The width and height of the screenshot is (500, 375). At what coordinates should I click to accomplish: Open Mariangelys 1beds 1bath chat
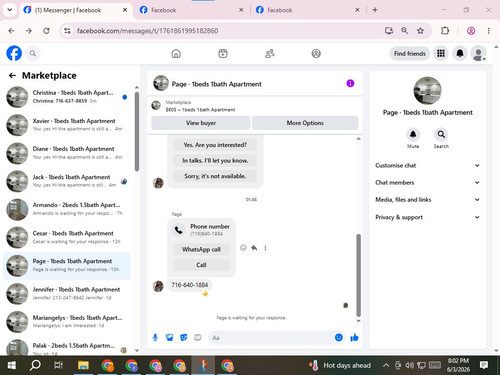(67, 321)
